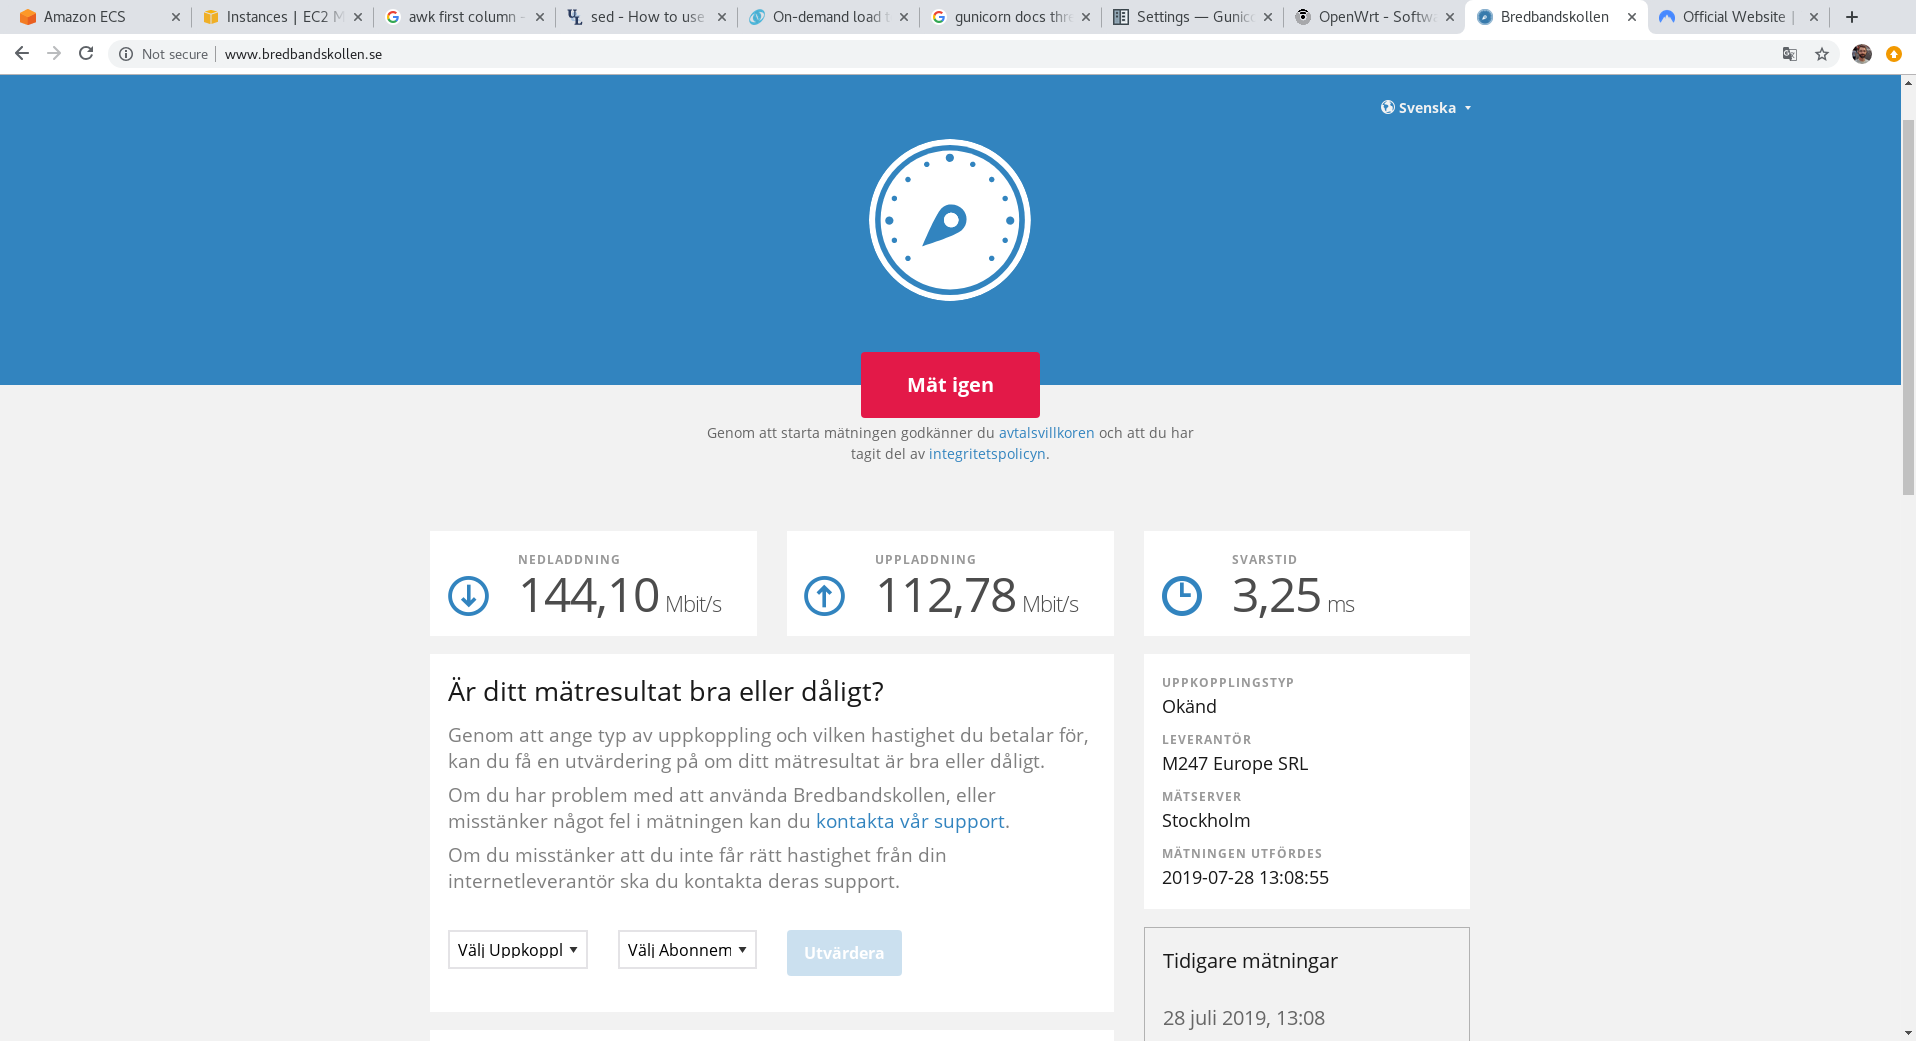
Task: Close the Instances EC2 tab
Action: (x=358, y=17)
